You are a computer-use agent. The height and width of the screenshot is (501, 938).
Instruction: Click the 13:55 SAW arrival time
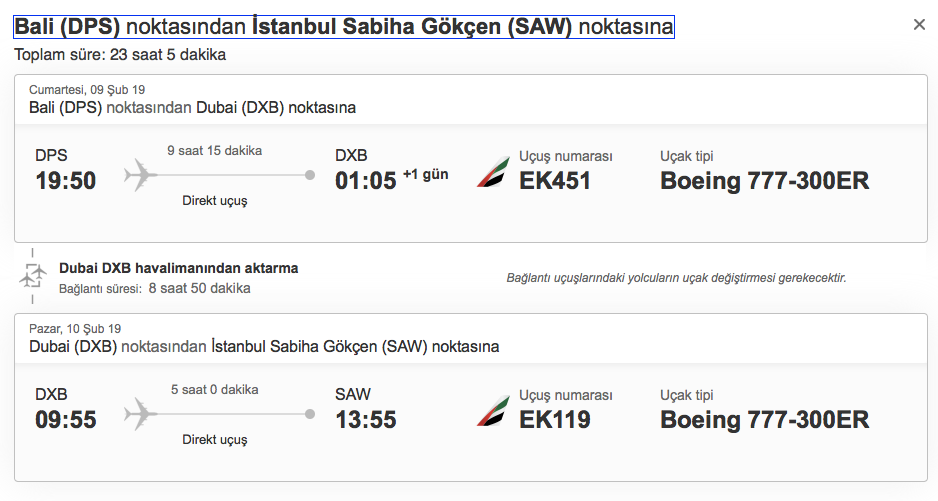click(x=366, y=419)
